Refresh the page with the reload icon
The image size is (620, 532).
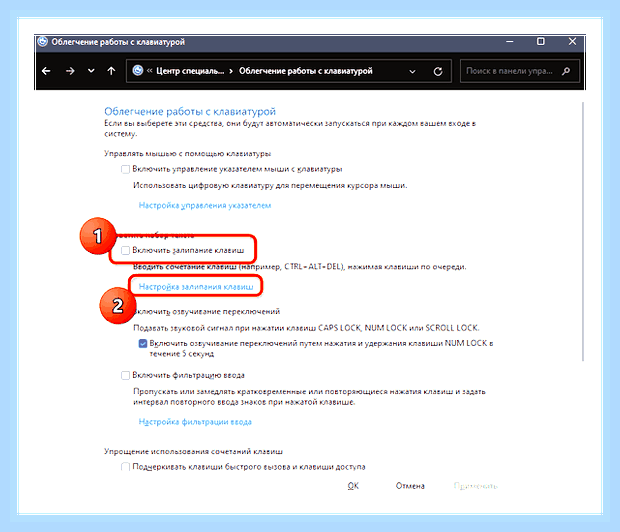pos(438,72)
